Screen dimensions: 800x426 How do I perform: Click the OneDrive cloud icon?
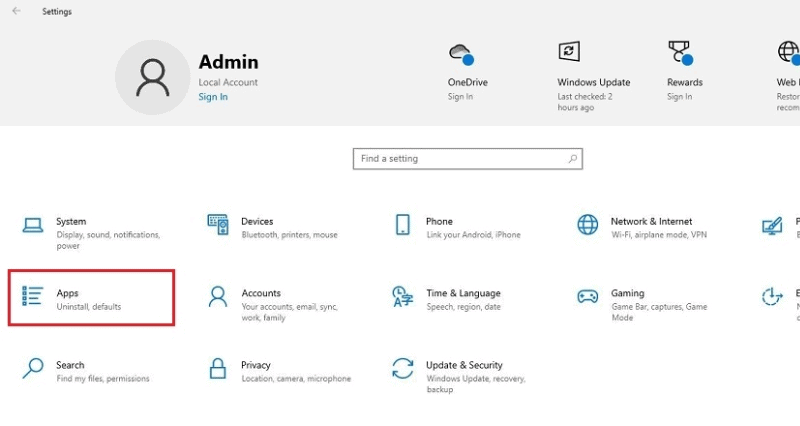[460, 53]
